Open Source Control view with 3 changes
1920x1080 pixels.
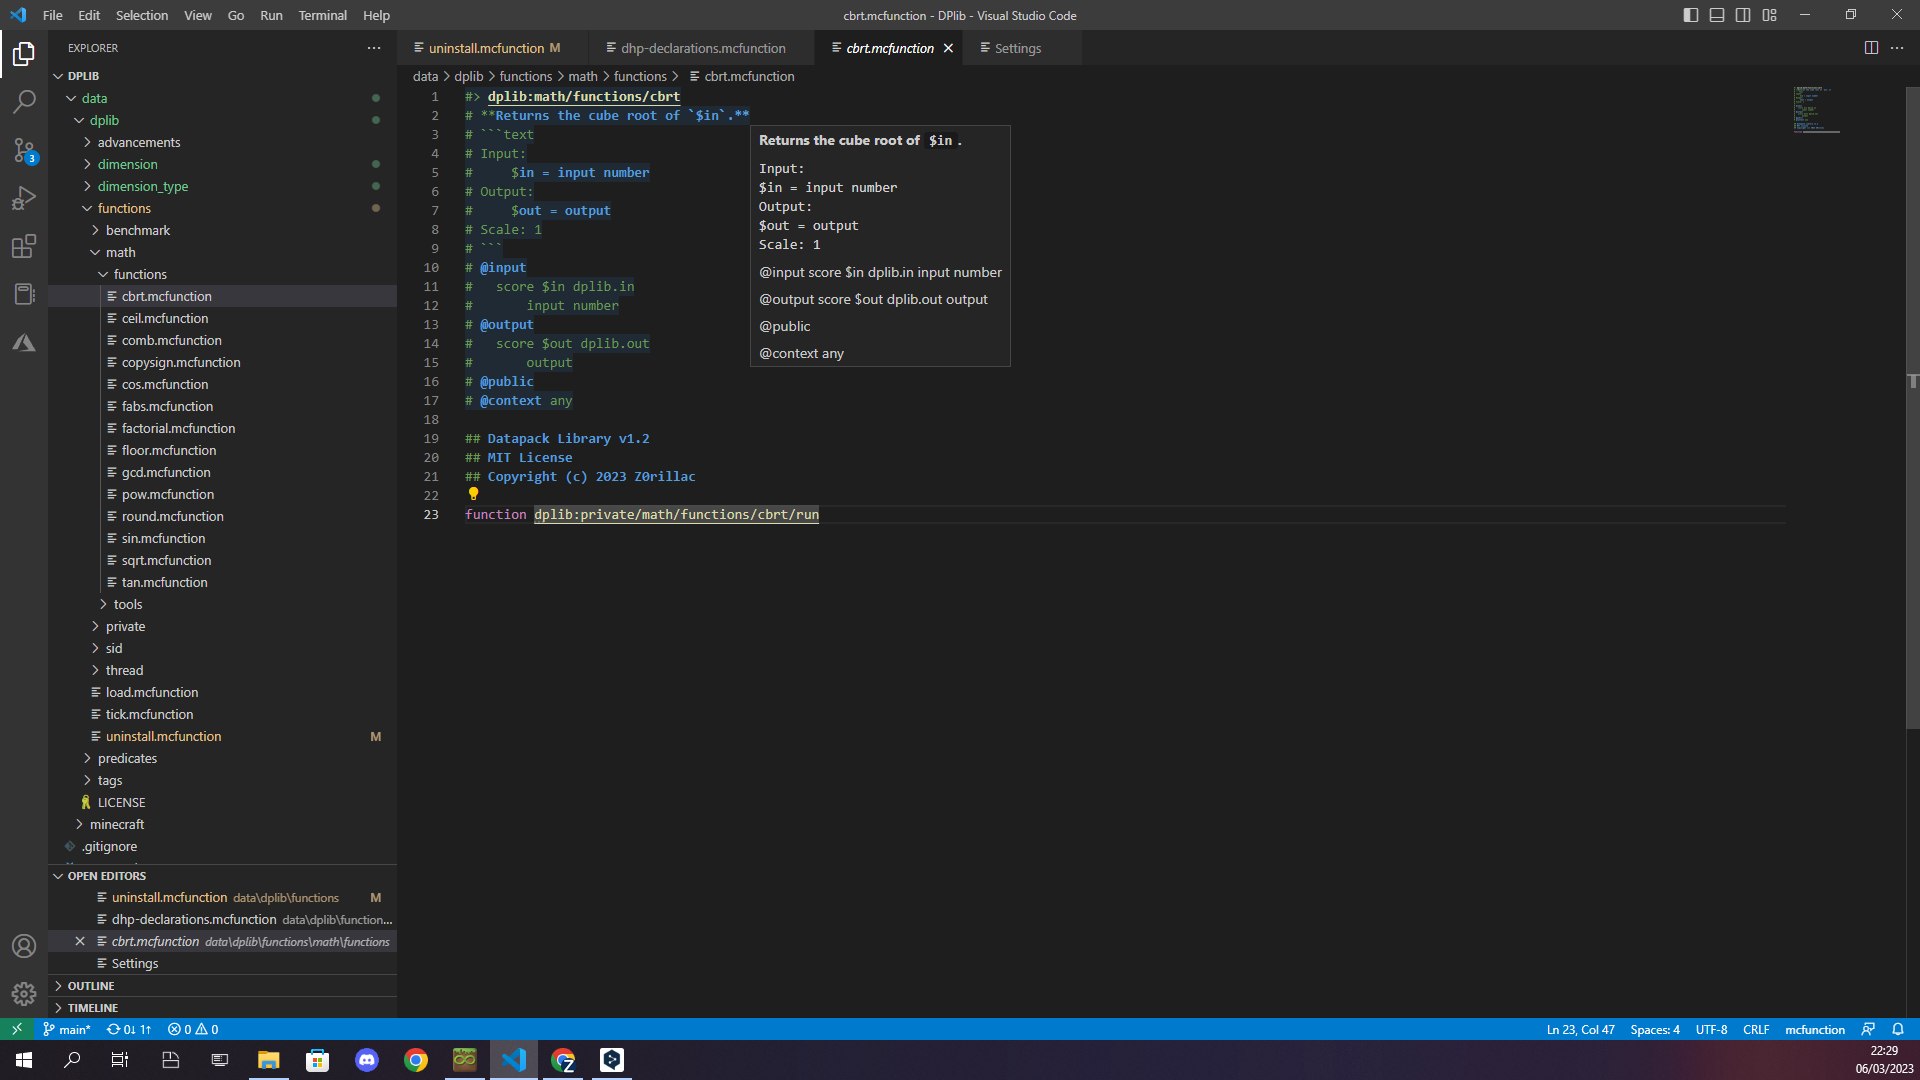tap(24, 150)
